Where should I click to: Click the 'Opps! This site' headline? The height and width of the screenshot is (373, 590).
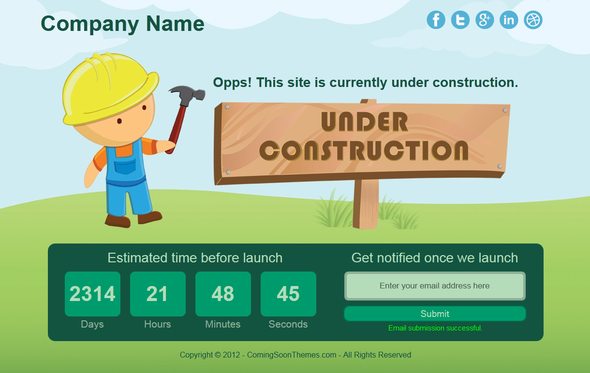coord(365,82)
